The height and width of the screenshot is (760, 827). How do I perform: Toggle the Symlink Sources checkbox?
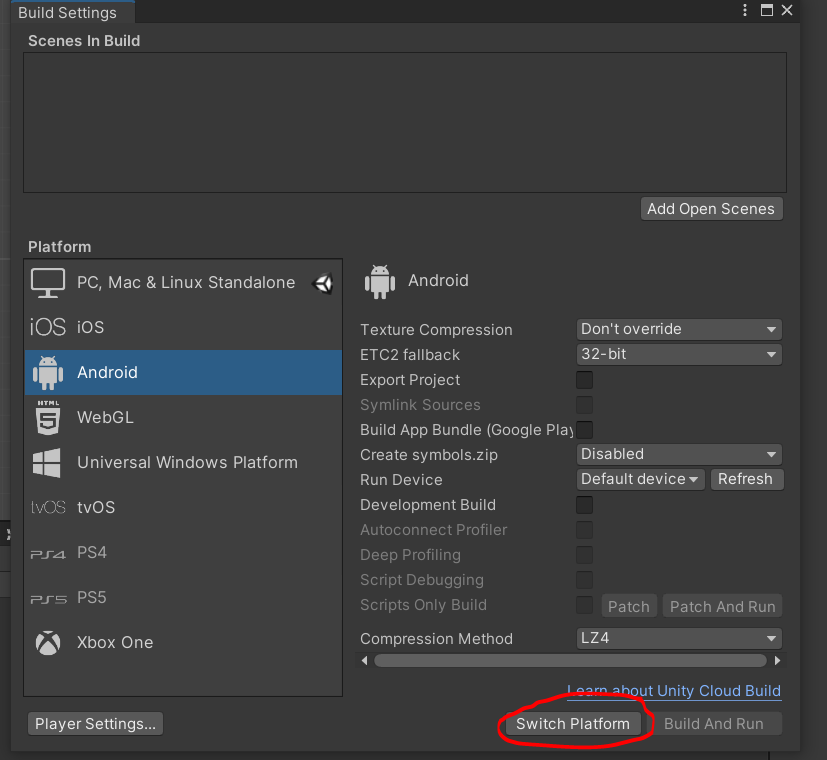(x=584, y=405)
